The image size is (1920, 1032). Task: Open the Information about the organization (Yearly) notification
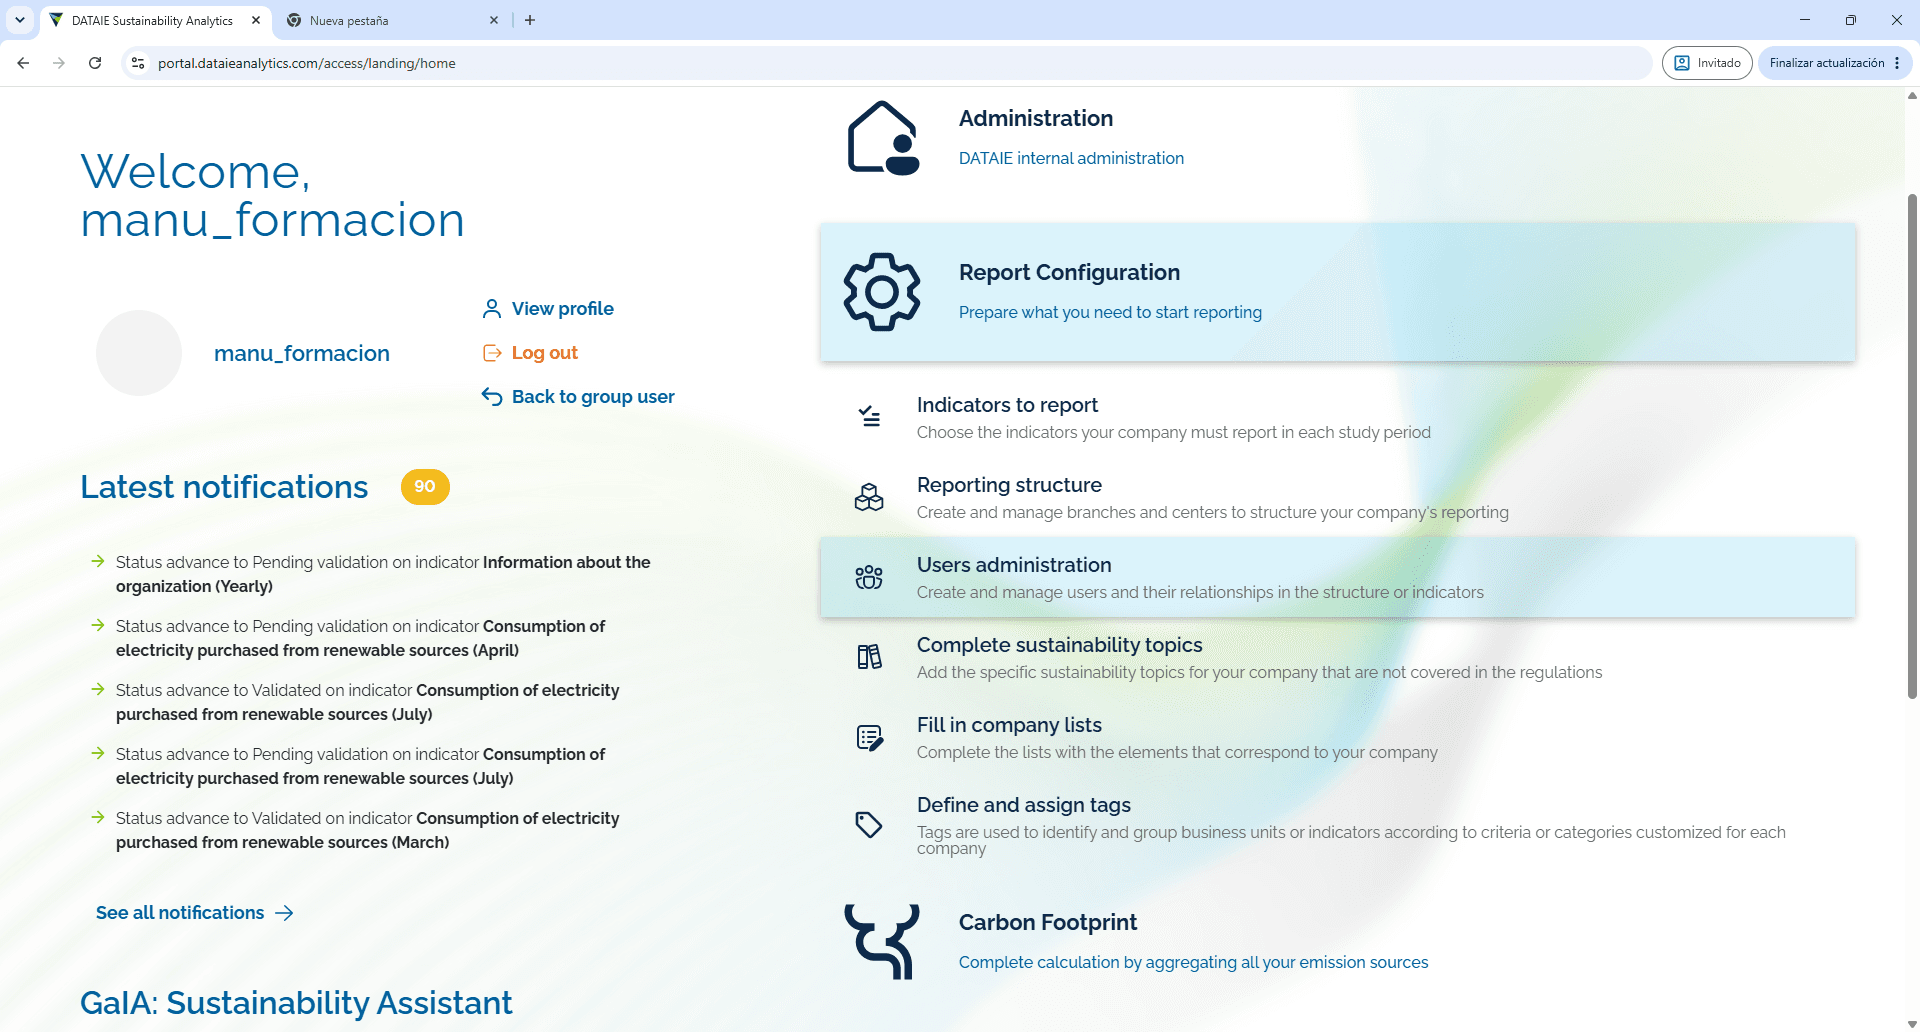383,574
